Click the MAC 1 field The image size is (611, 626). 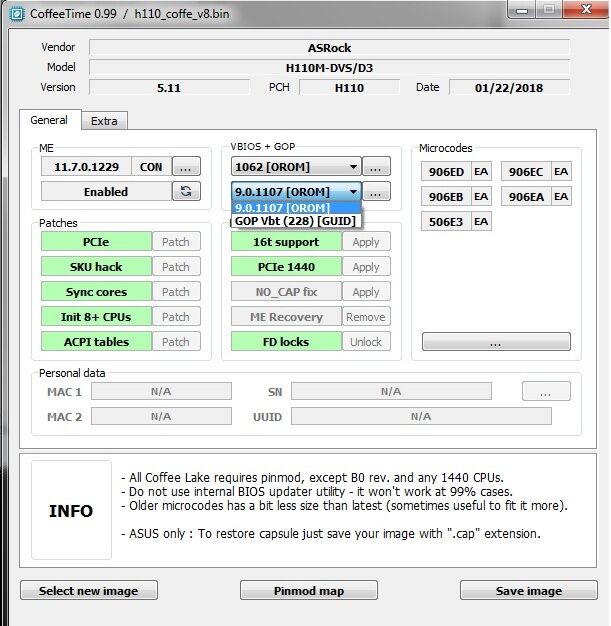click(161, 391)
